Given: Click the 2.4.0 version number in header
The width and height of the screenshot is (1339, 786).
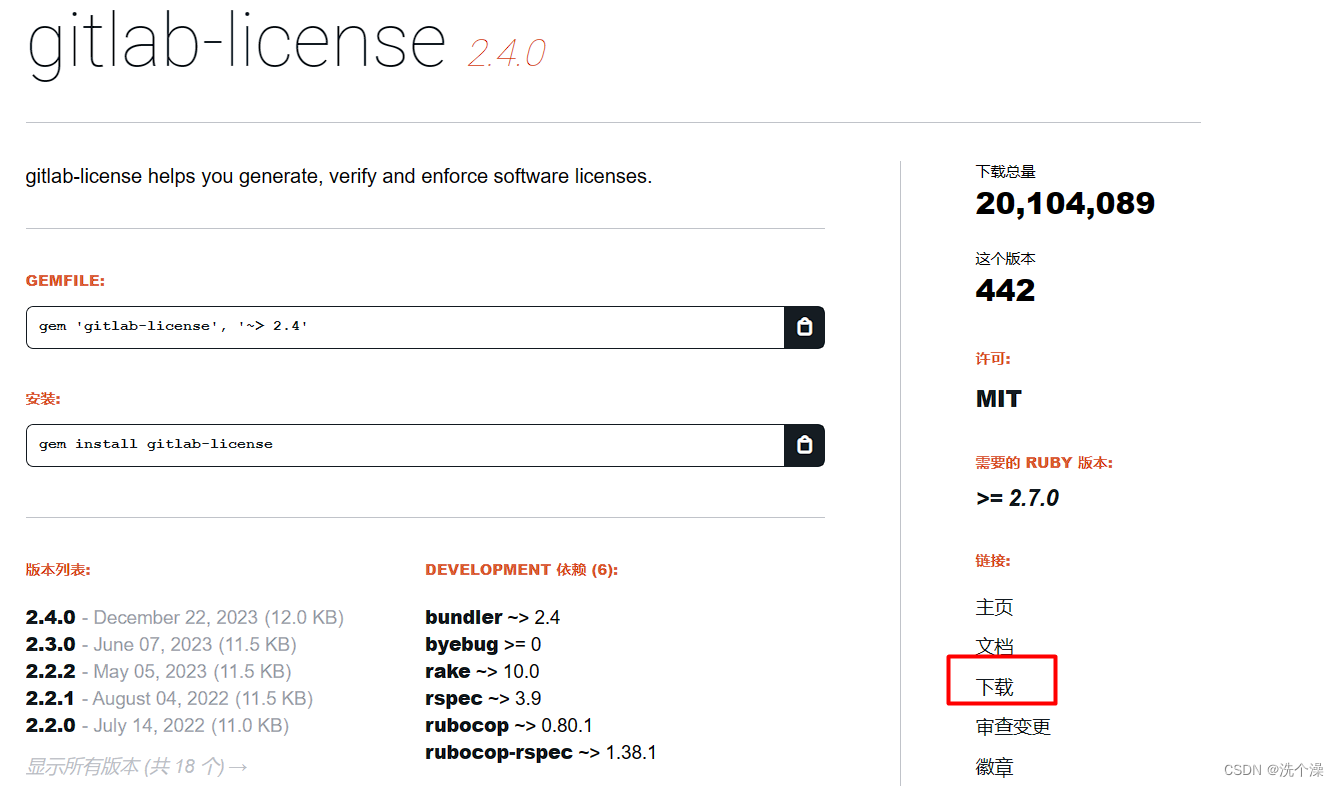Looking at the screenshot, I should (507, 53).
